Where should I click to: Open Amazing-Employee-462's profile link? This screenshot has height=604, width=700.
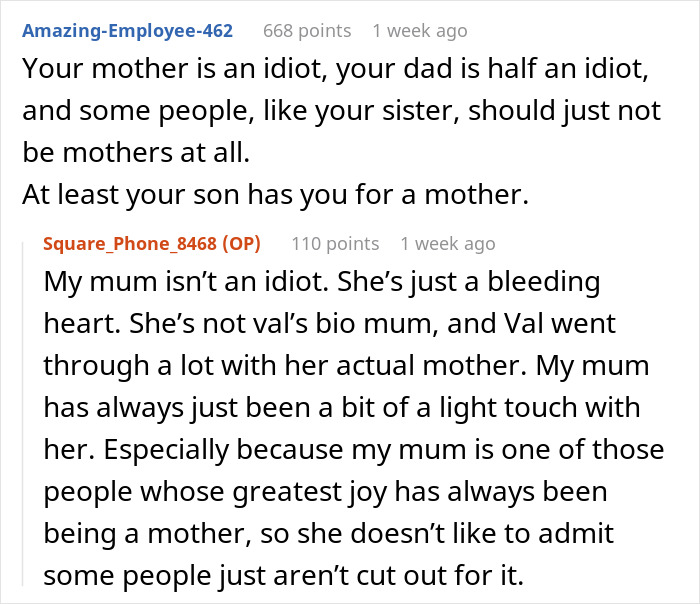coord(127,31)
